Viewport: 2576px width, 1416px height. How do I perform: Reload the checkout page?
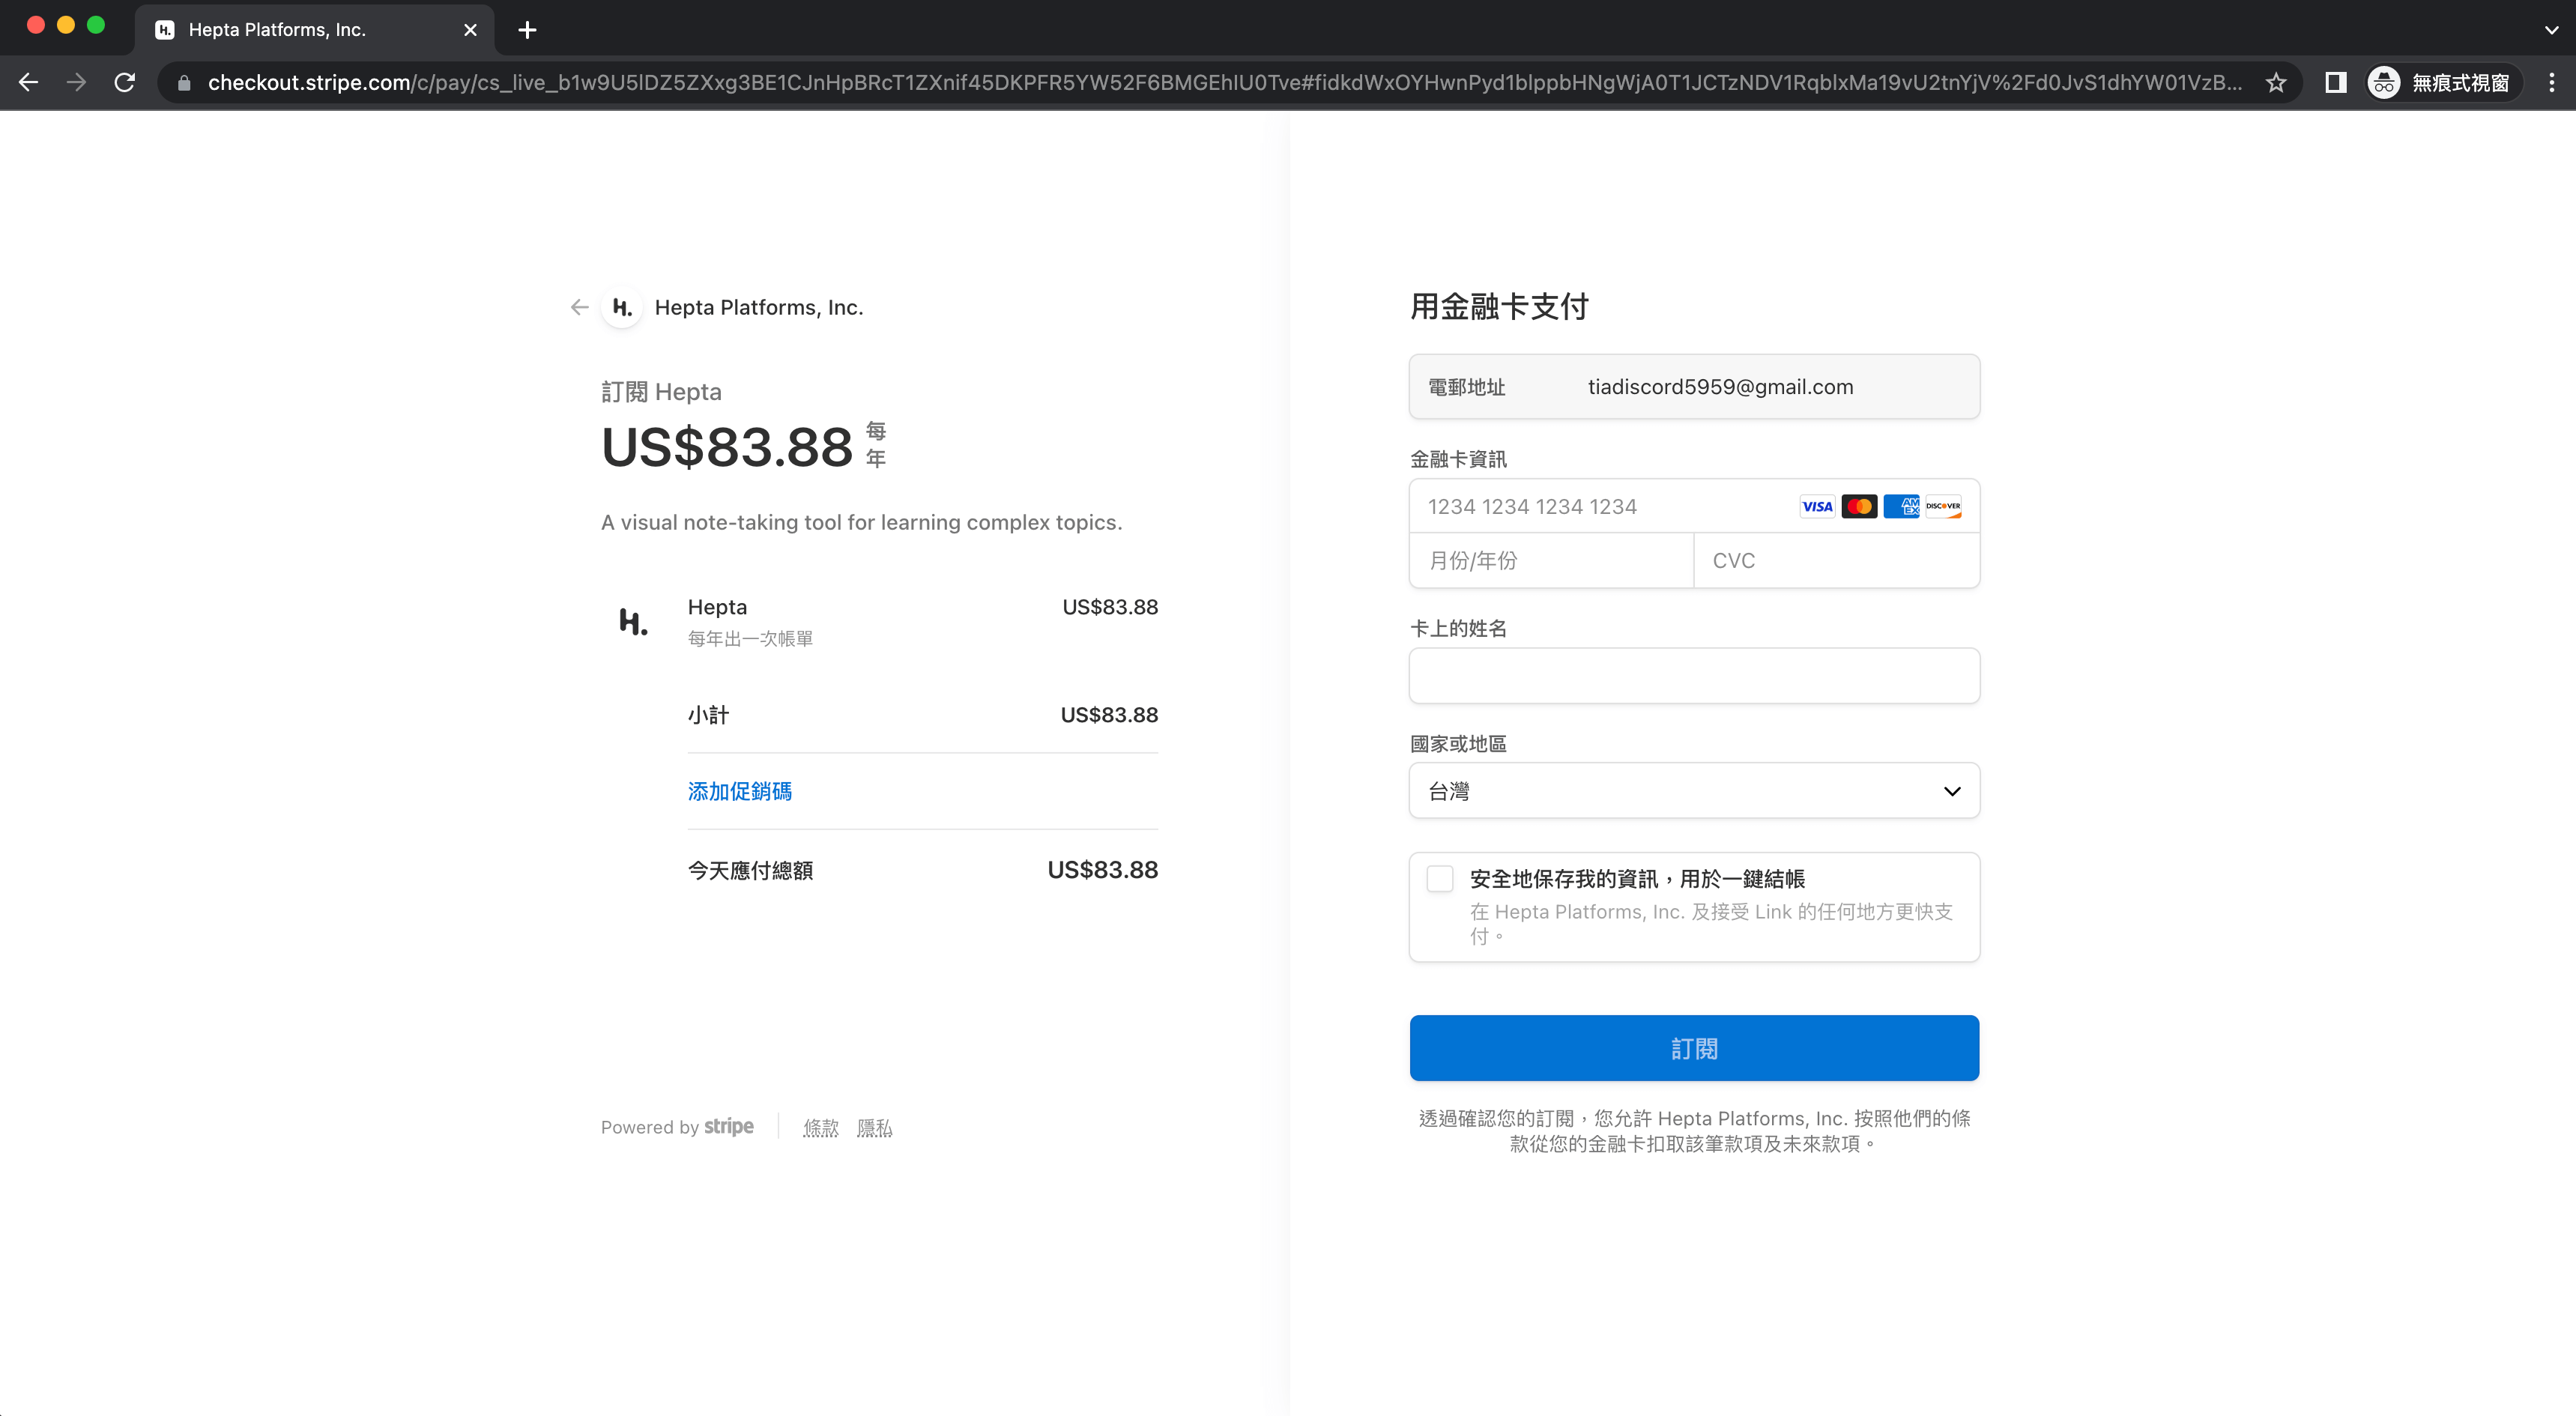[x=125, y=82]
